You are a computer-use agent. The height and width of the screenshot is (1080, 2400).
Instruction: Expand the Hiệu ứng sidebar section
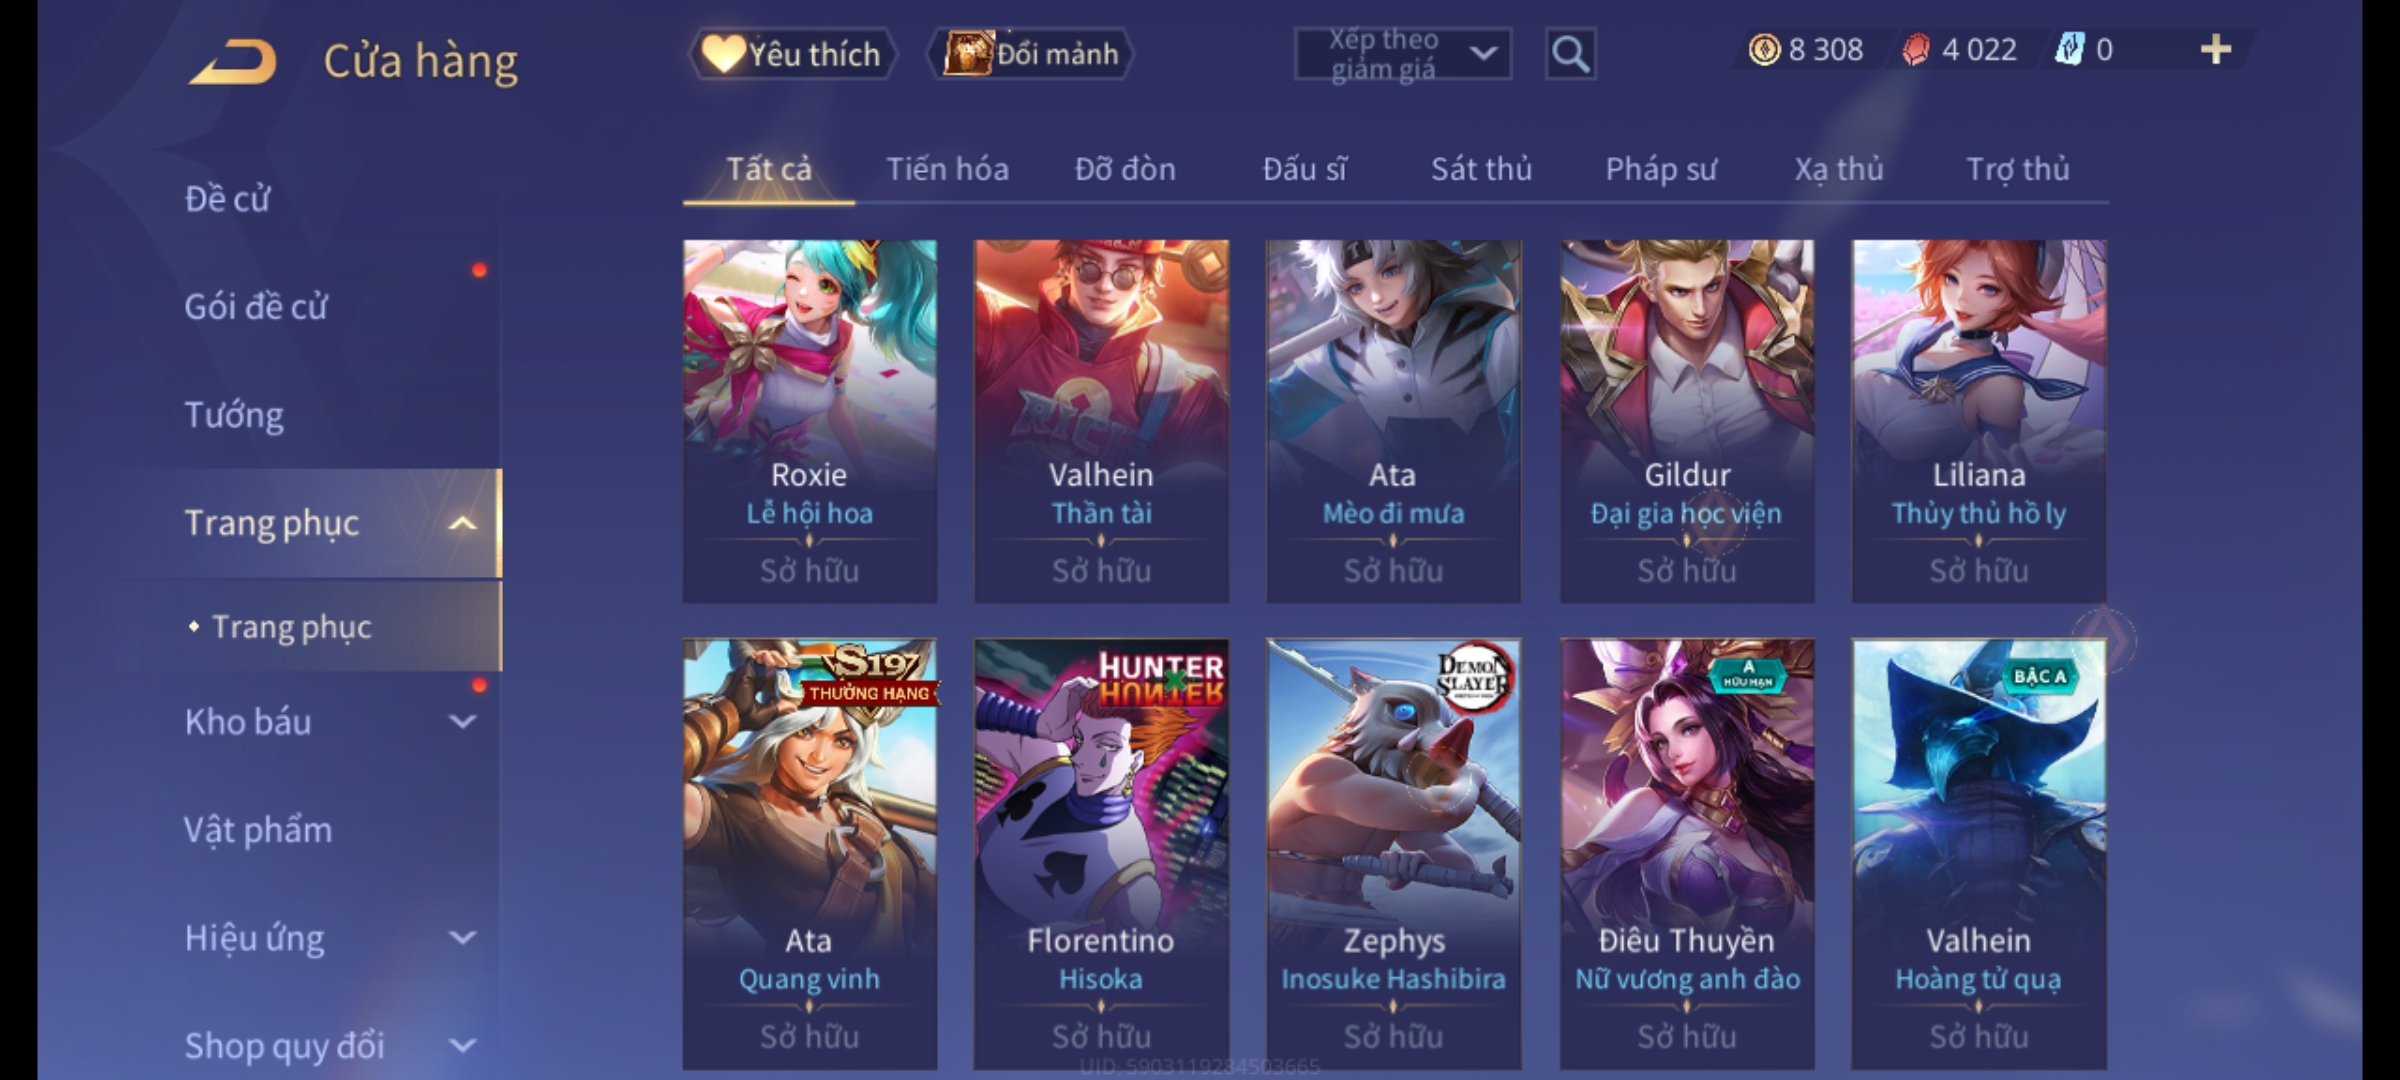pyautogui.click(x=462, y=938)
